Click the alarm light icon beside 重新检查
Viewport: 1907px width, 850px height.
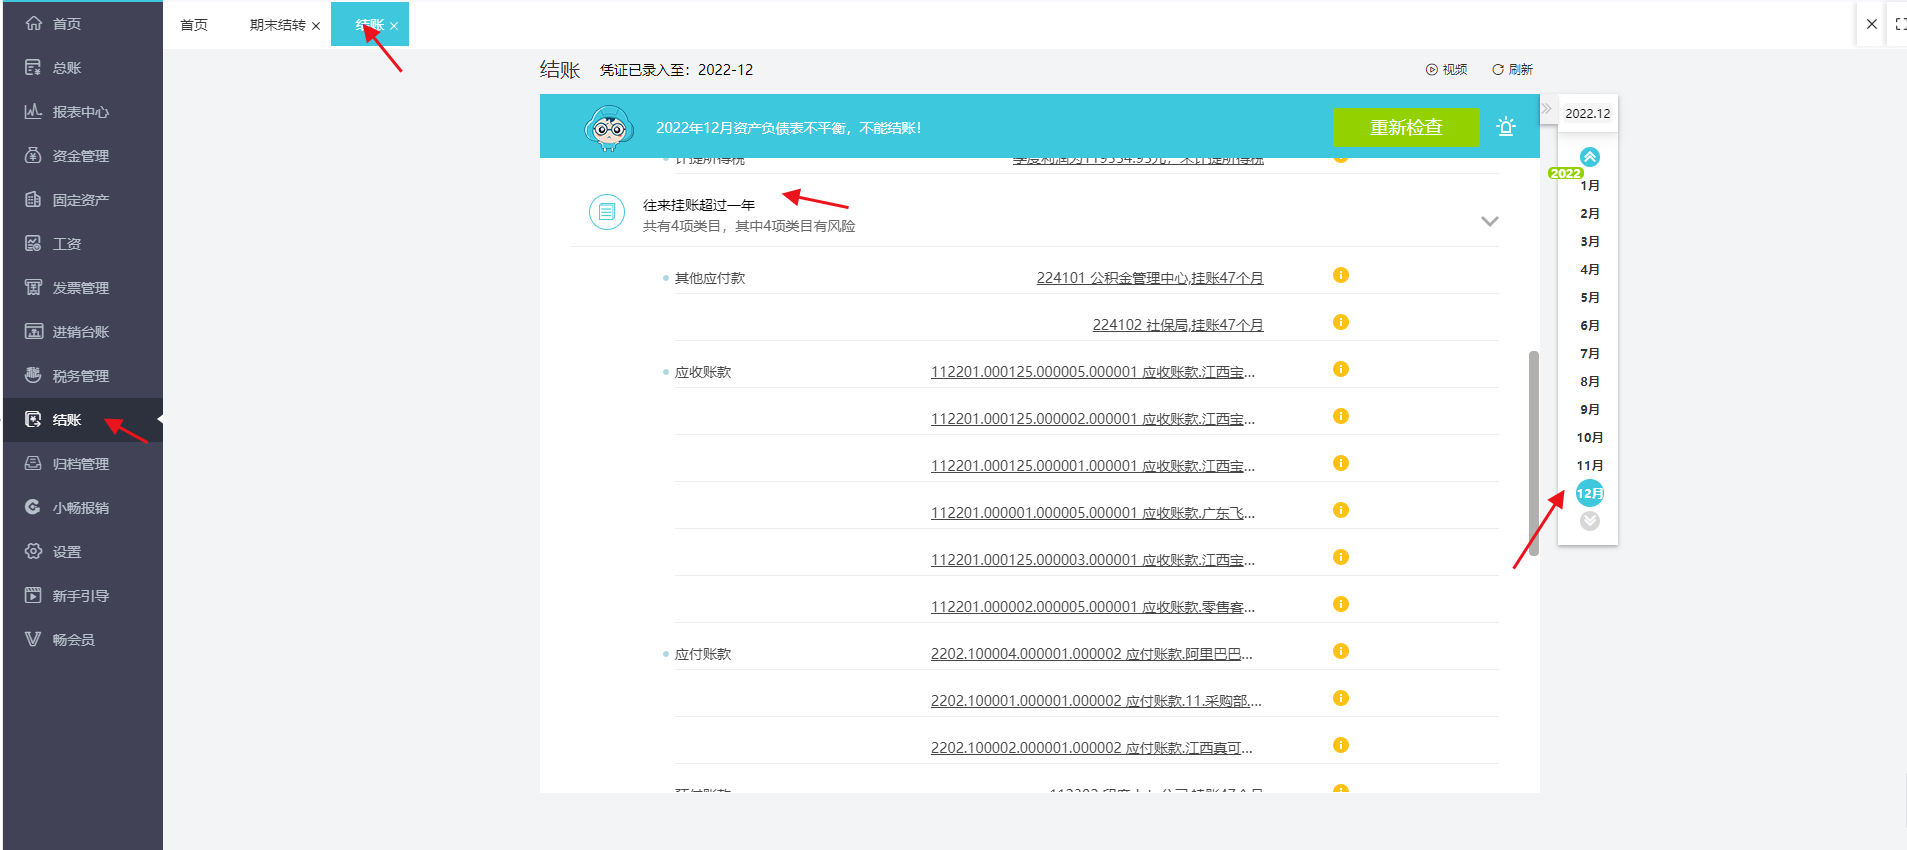pyautogui.click(x=1505, y=127)
